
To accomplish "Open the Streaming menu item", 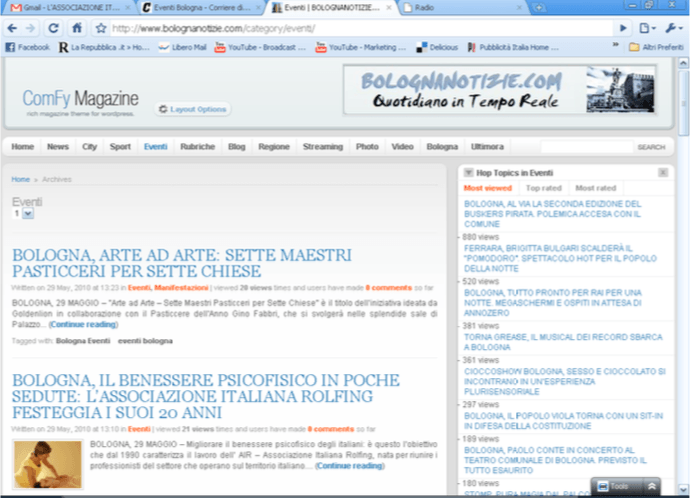I will [323, 147].
